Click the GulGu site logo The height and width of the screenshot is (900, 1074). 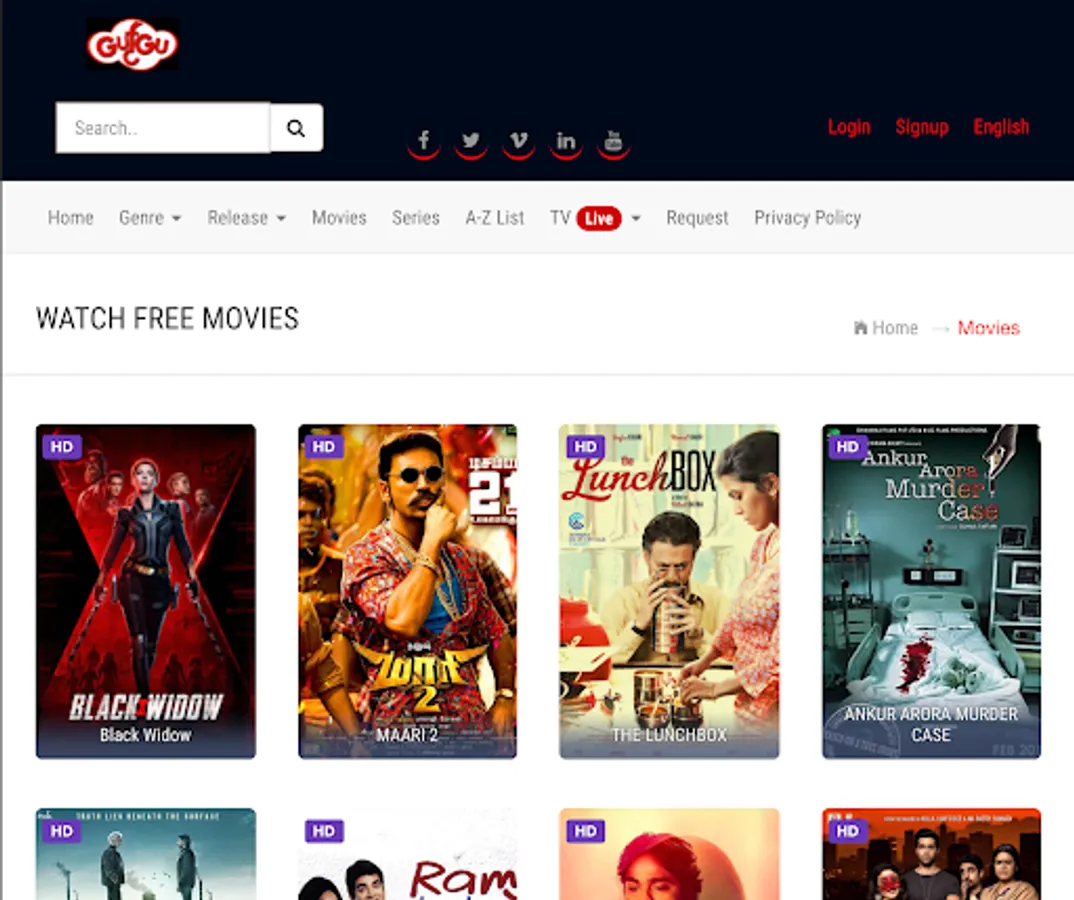click(x=132, y=45)
